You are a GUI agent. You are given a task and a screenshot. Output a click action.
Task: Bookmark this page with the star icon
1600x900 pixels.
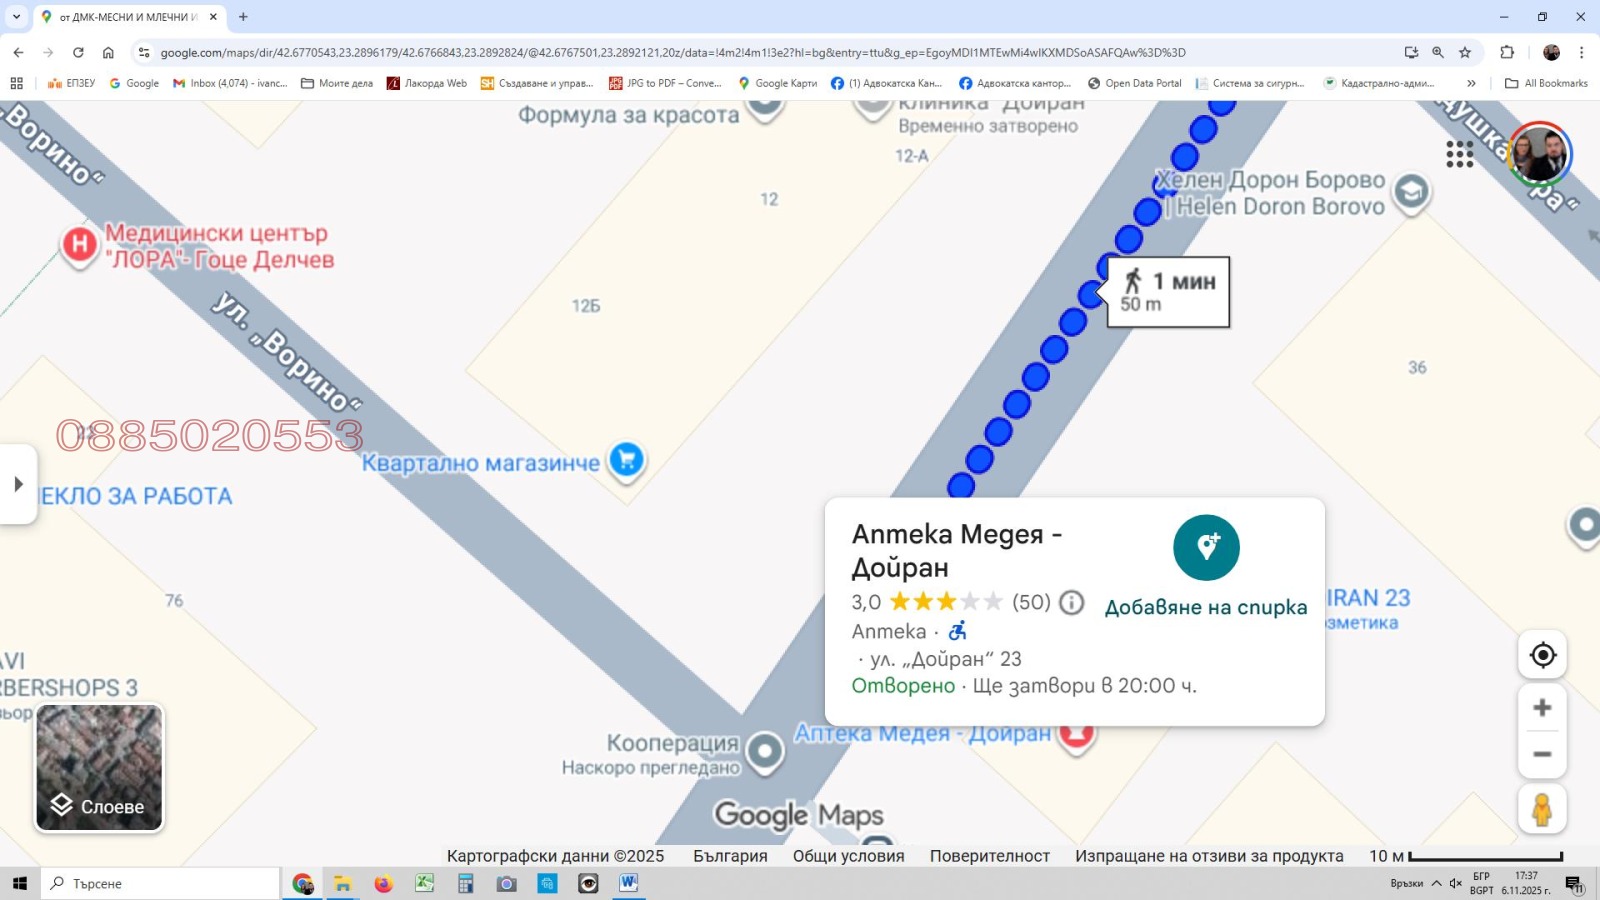point(1465,52)
